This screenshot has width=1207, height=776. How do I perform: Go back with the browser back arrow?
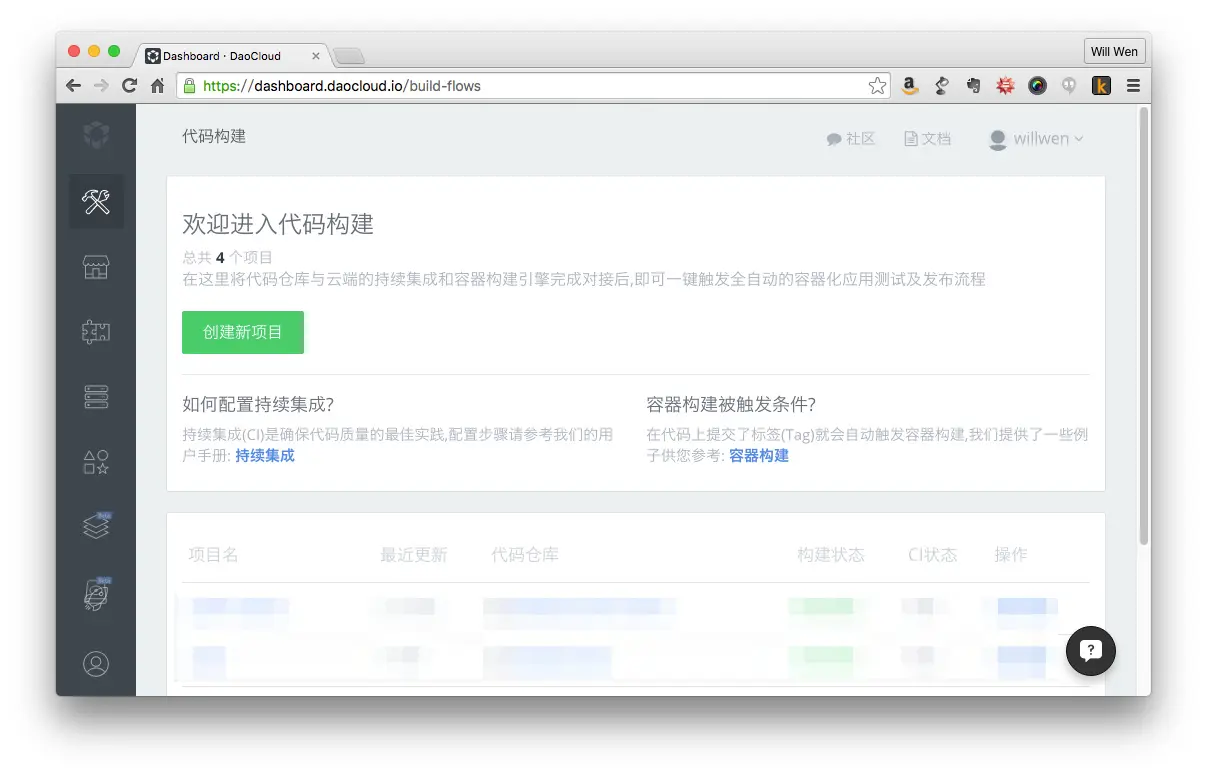point(73,86)
